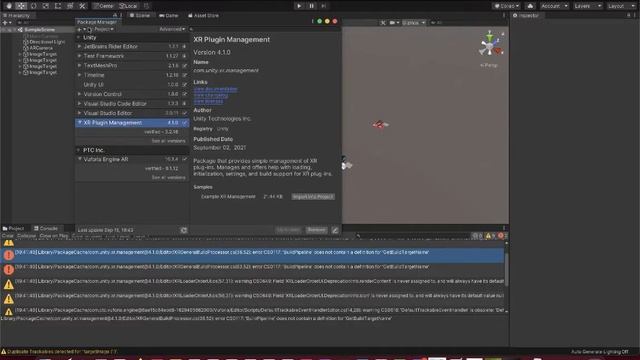Open the Advanced dropdown in Package Manager
640x360 pixels.
point(172,29)
